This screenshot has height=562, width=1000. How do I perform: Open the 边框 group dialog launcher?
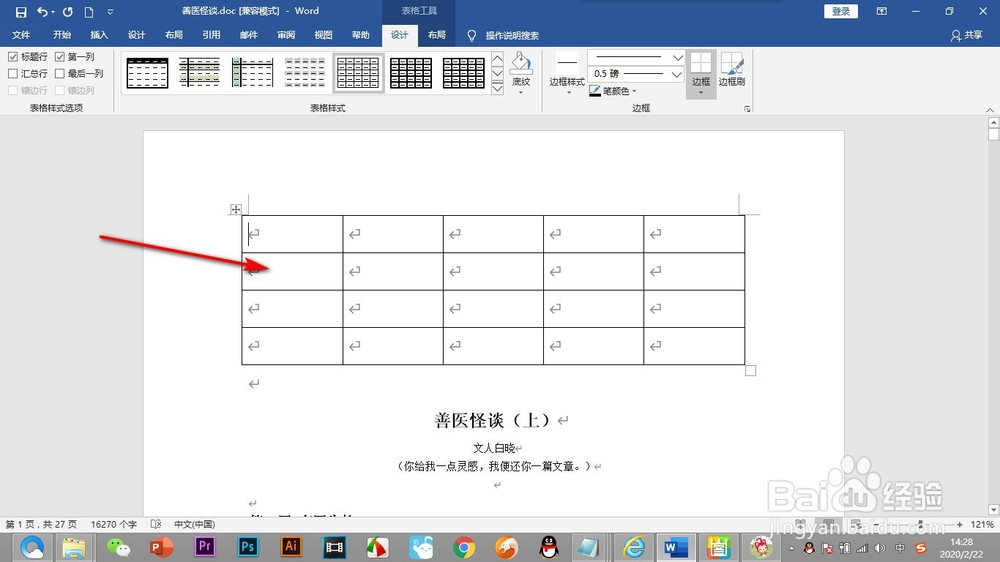coord(747,109)
